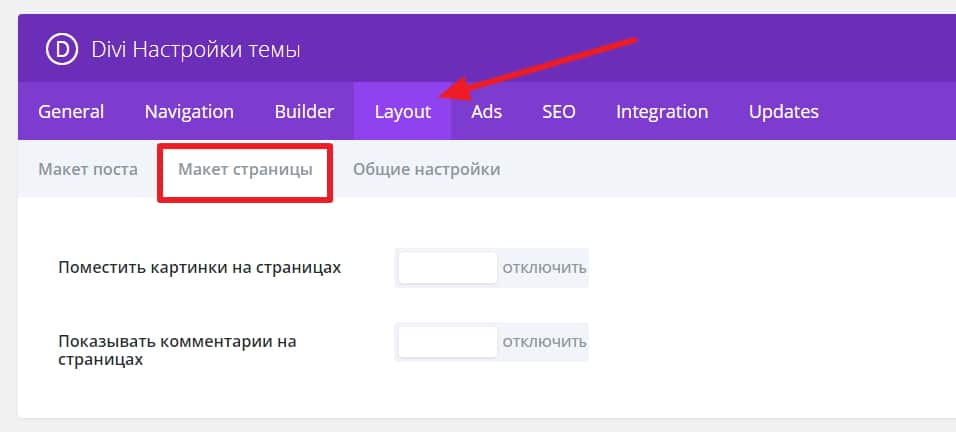Toggle white handle for 'Показывать комментарии на страницах'
The height and width of the screenshot is (432, 956).
click(x=448, y=342)
